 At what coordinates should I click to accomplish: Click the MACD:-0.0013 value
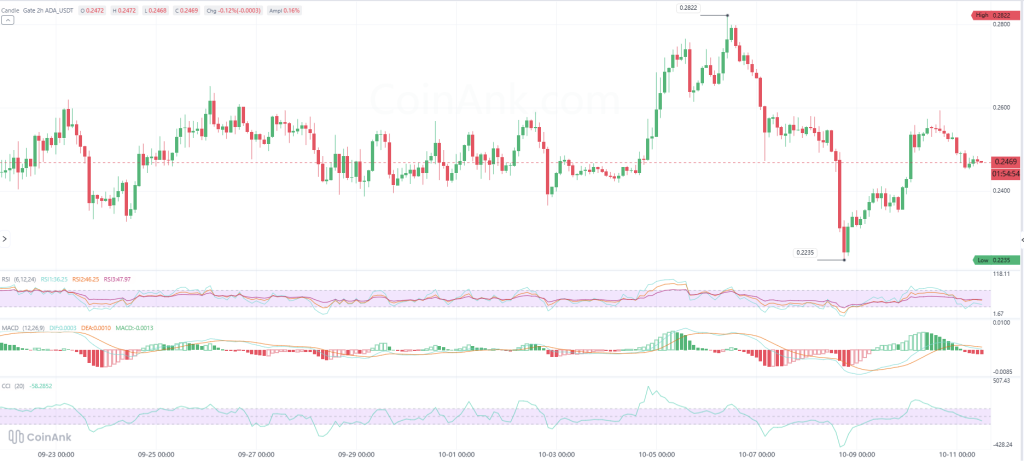pos(134,327)
